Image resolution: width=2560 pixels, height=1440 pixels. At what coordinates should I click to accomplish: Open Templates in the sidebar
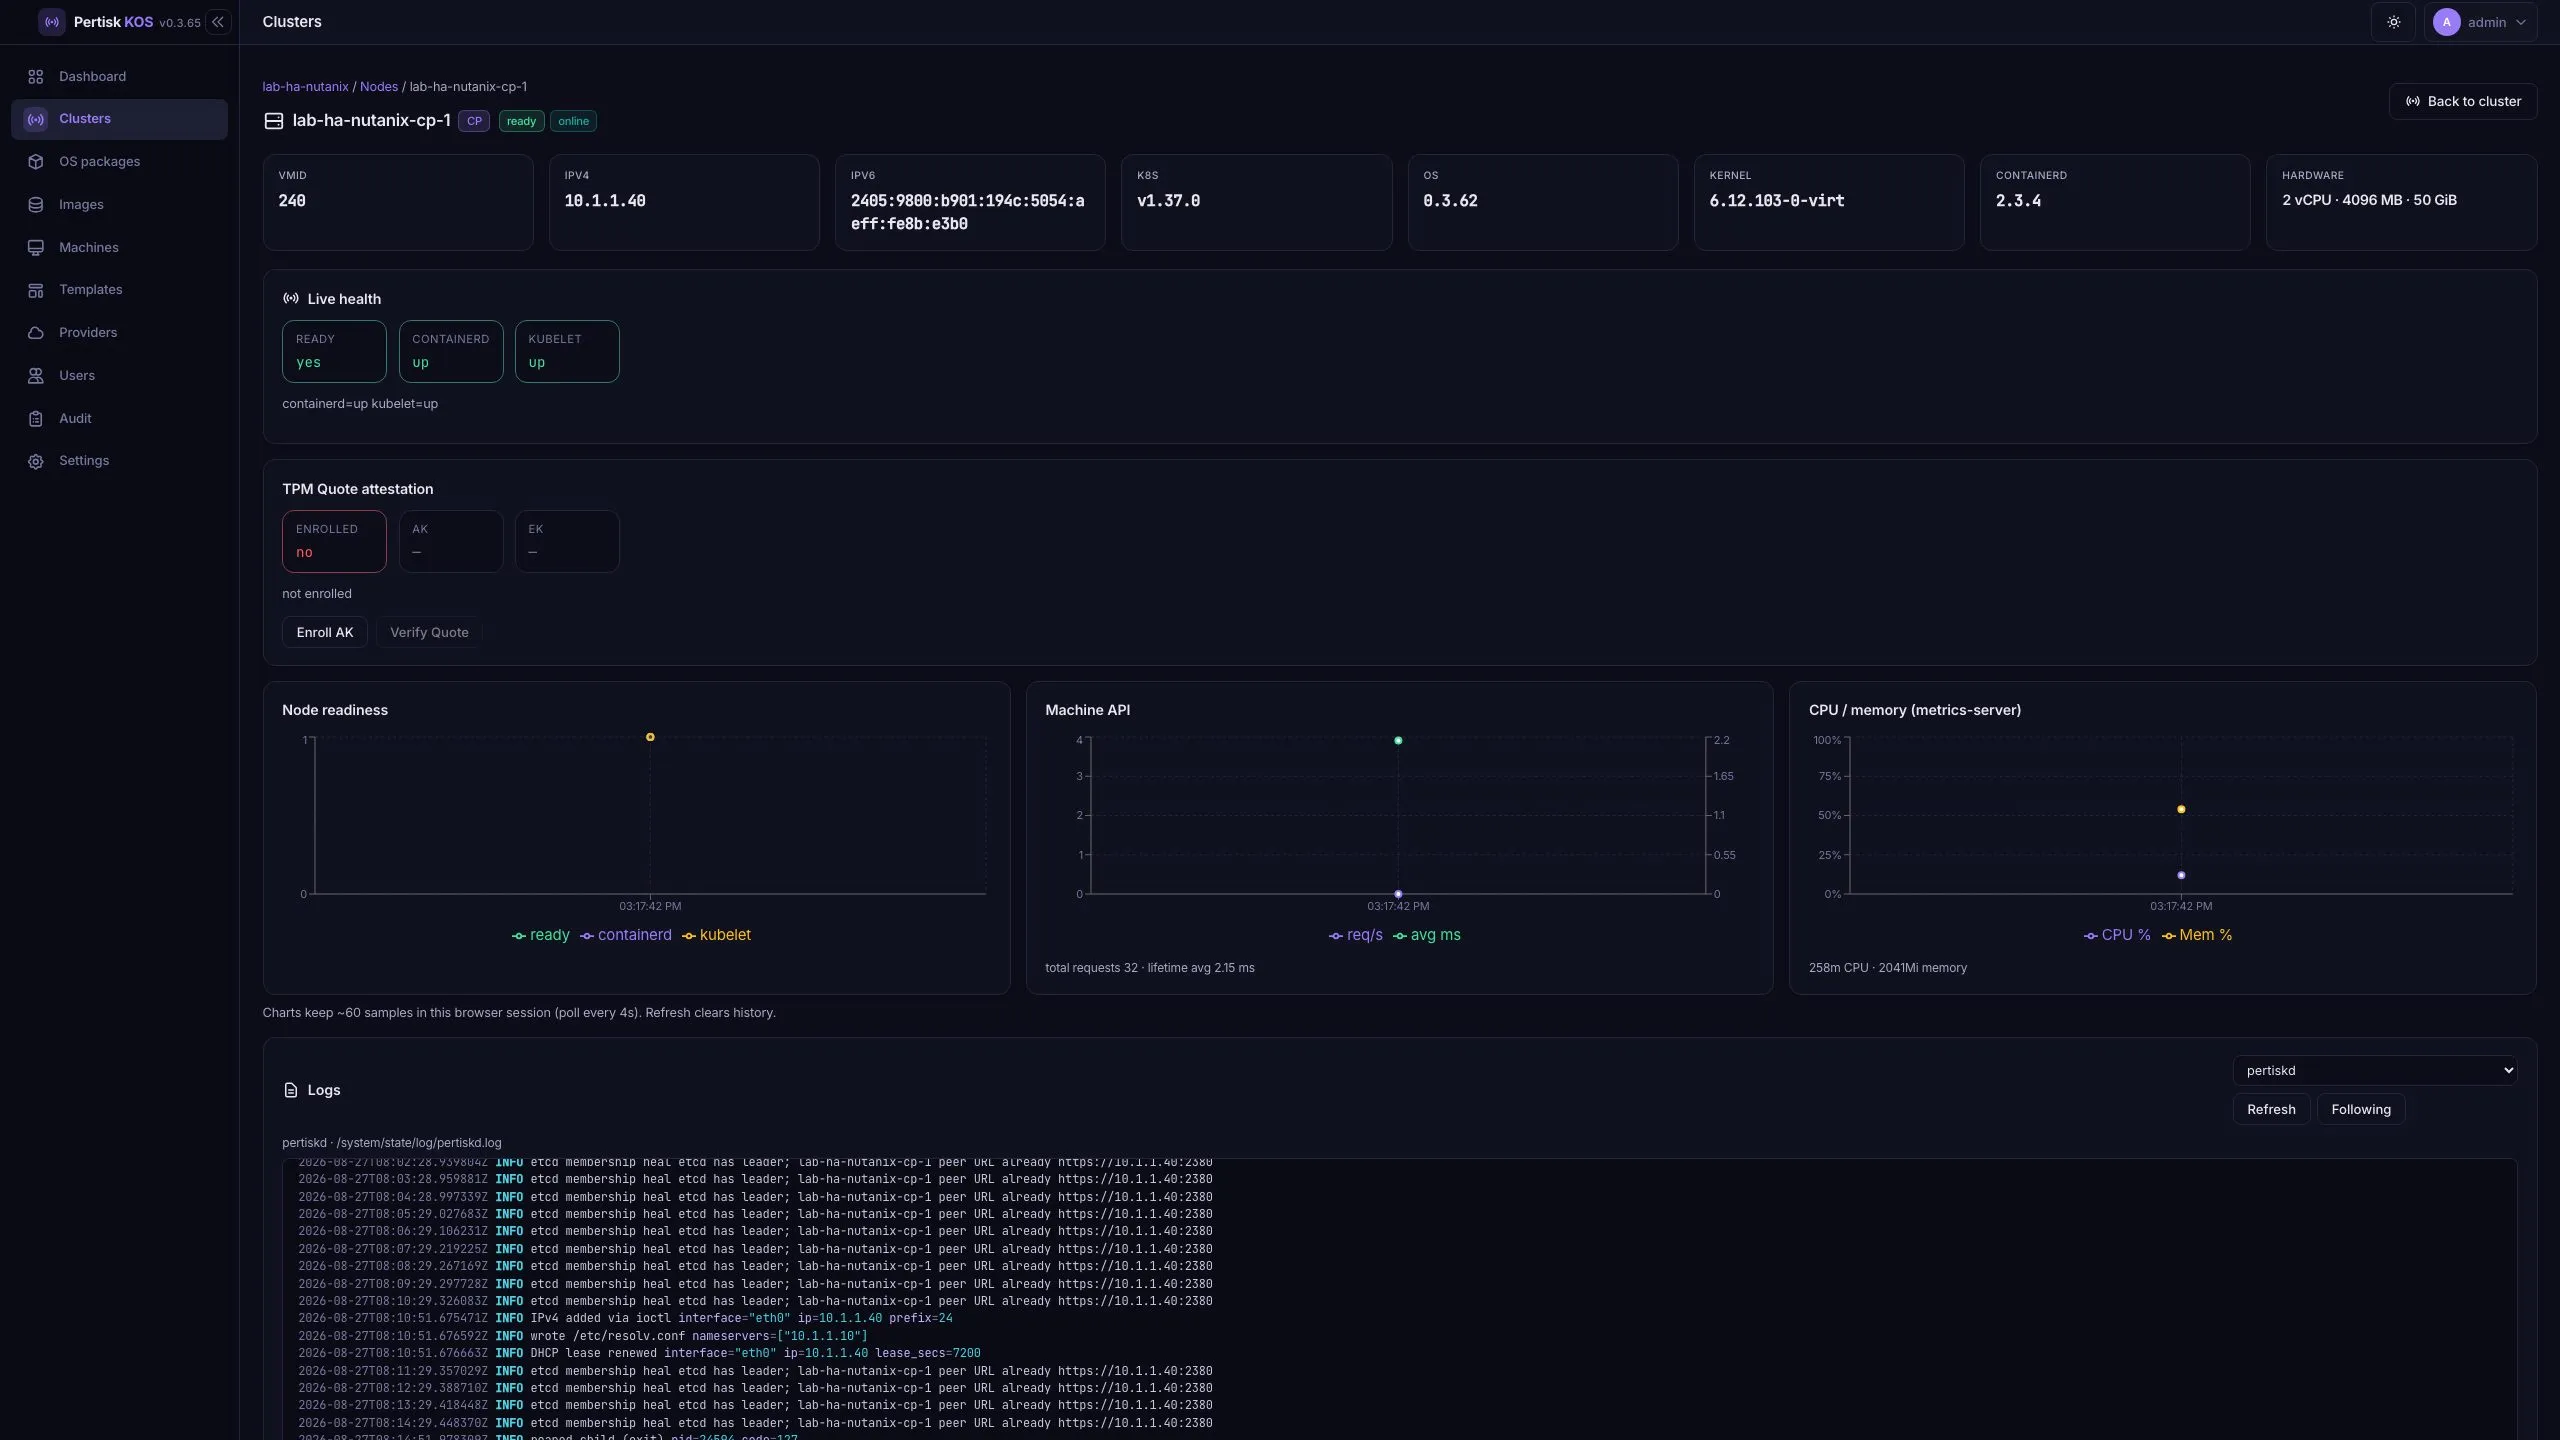click(119, 290)
